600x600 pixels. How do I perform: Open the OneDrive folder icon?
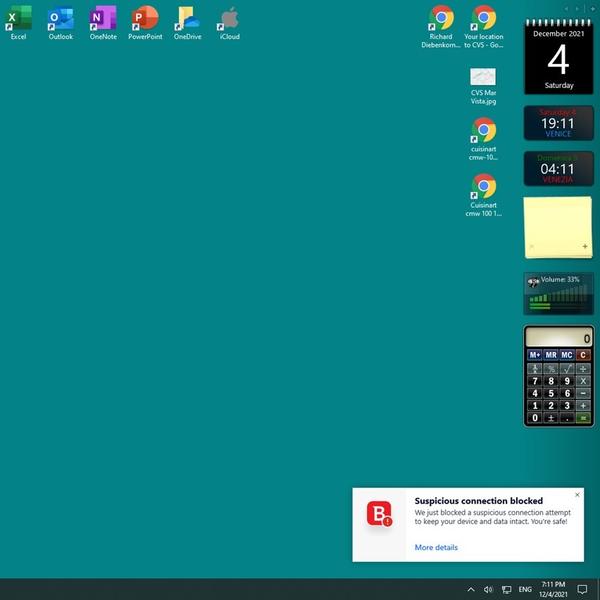click(187, 19)
